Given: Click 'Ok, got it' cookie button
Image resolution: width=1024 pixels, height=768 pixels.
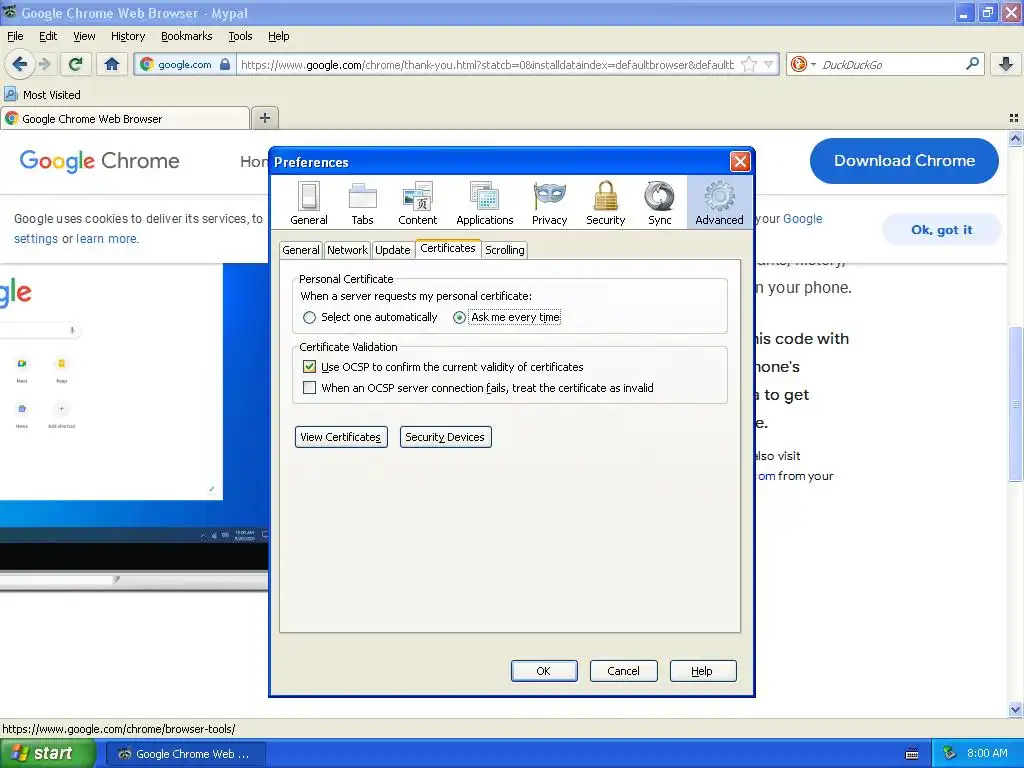Looking at the screenshot, I should [x=941, y=229].
